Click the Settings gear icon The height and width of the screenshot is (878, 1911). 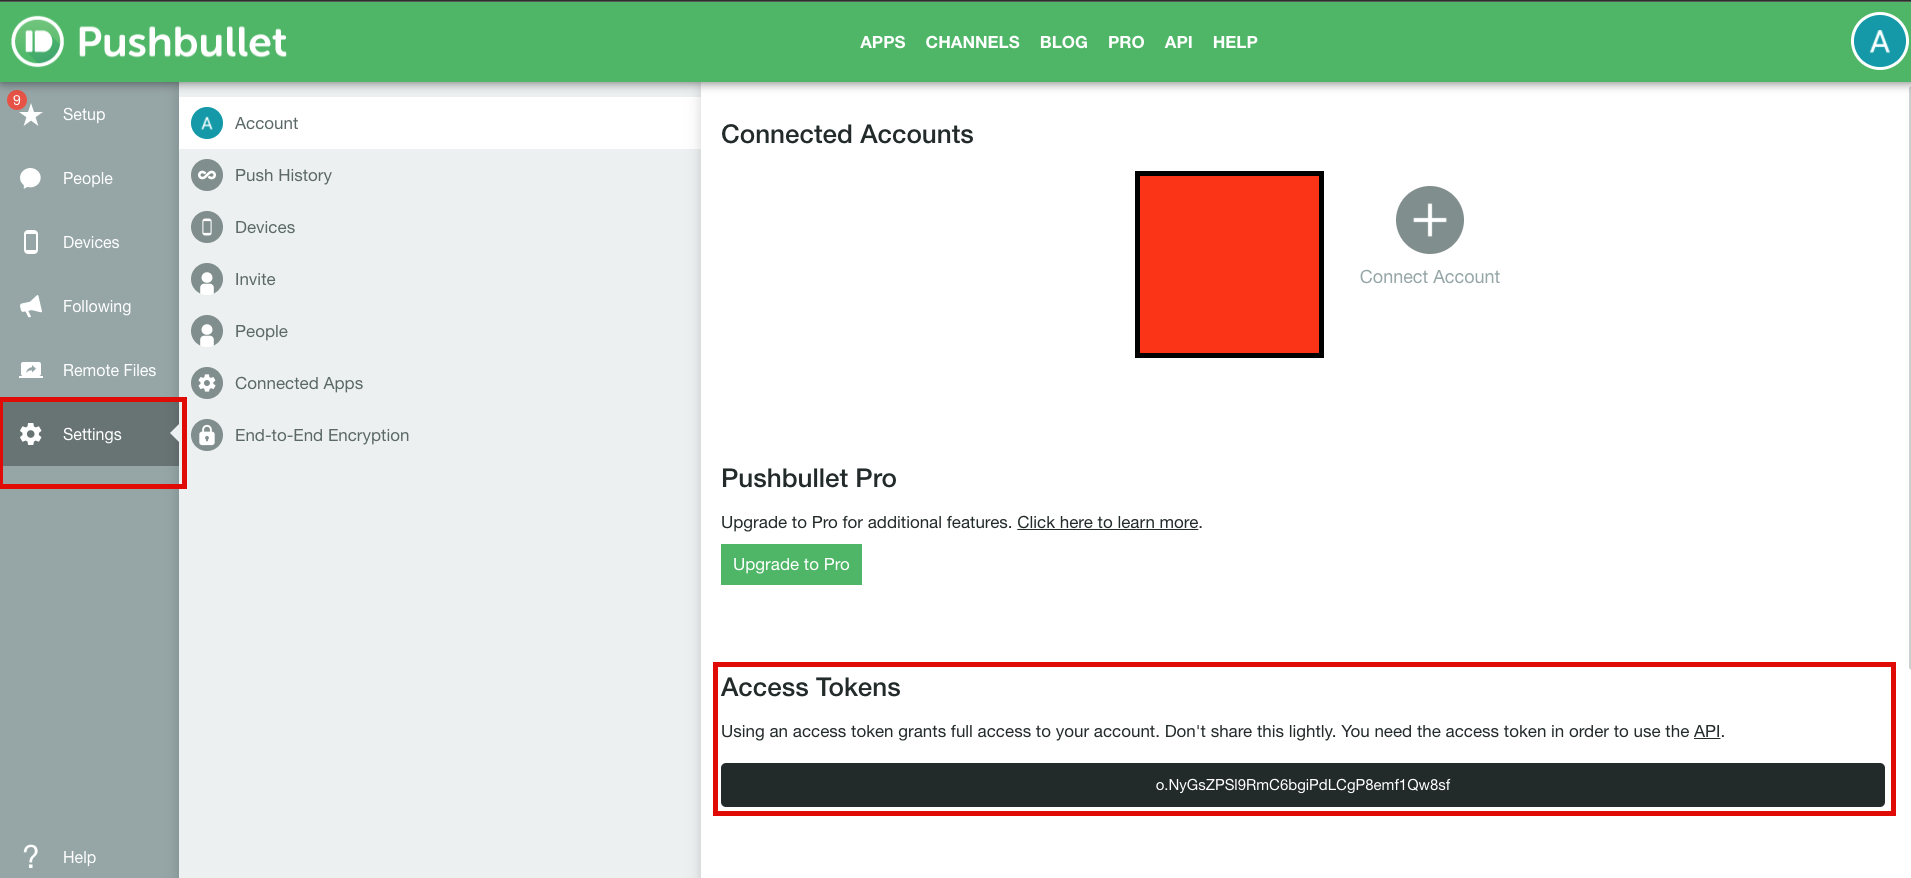coord(31,434)
